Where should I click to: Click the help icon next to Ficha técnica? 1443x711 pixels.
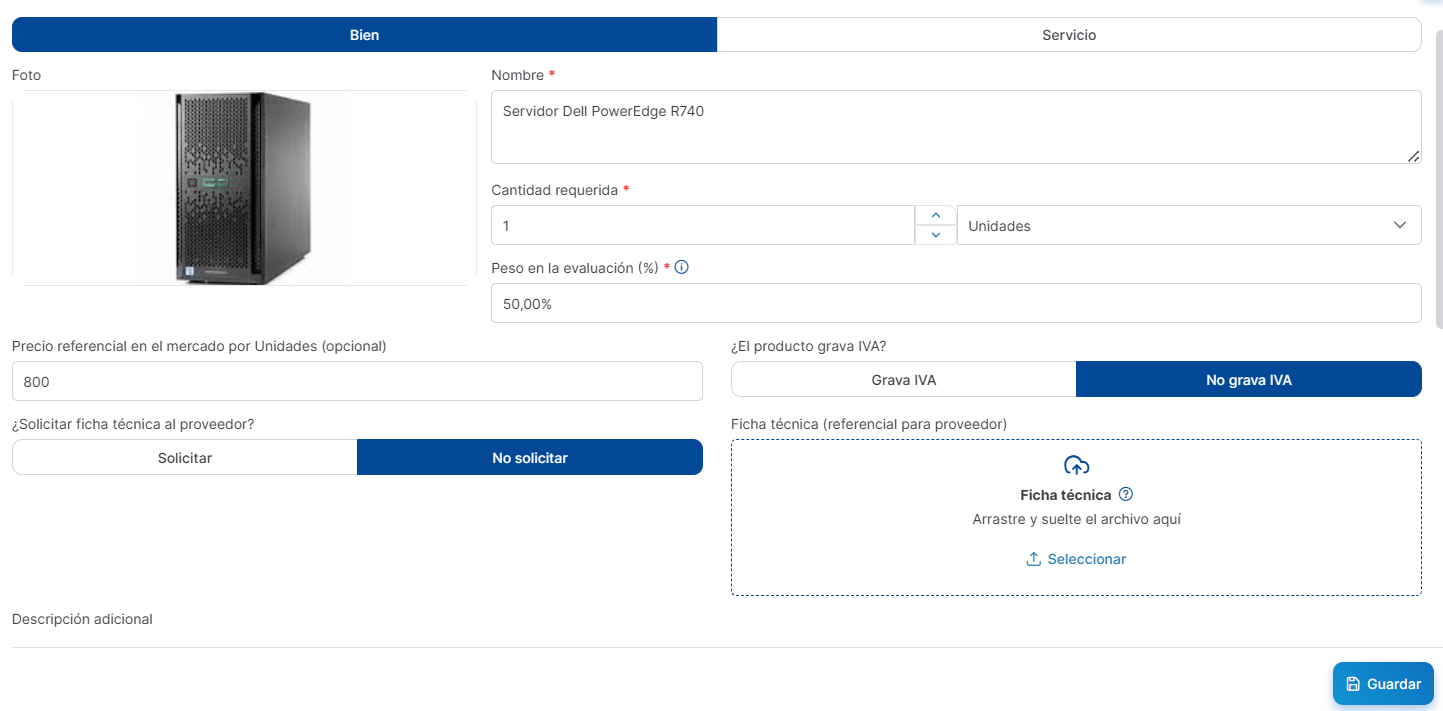tap(1126, 494)
